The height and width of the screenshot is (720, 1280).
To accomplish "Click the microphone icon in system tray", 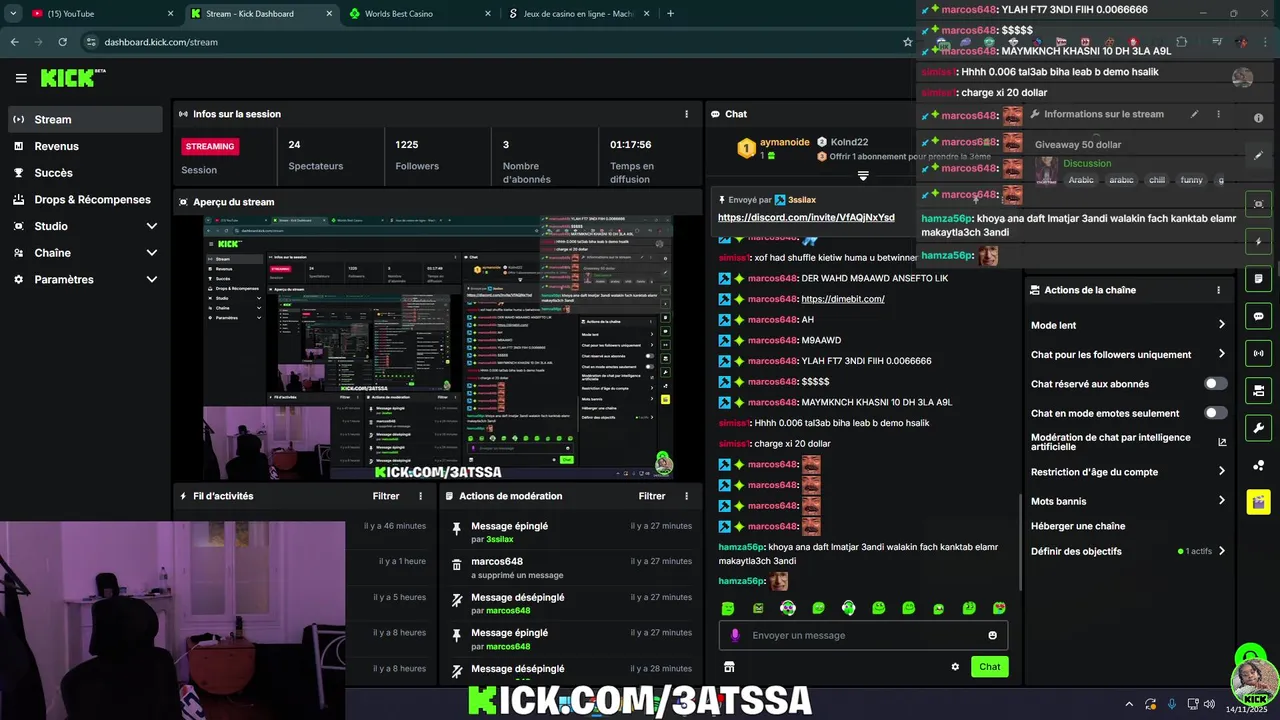I will click(x=1172, y=704).
